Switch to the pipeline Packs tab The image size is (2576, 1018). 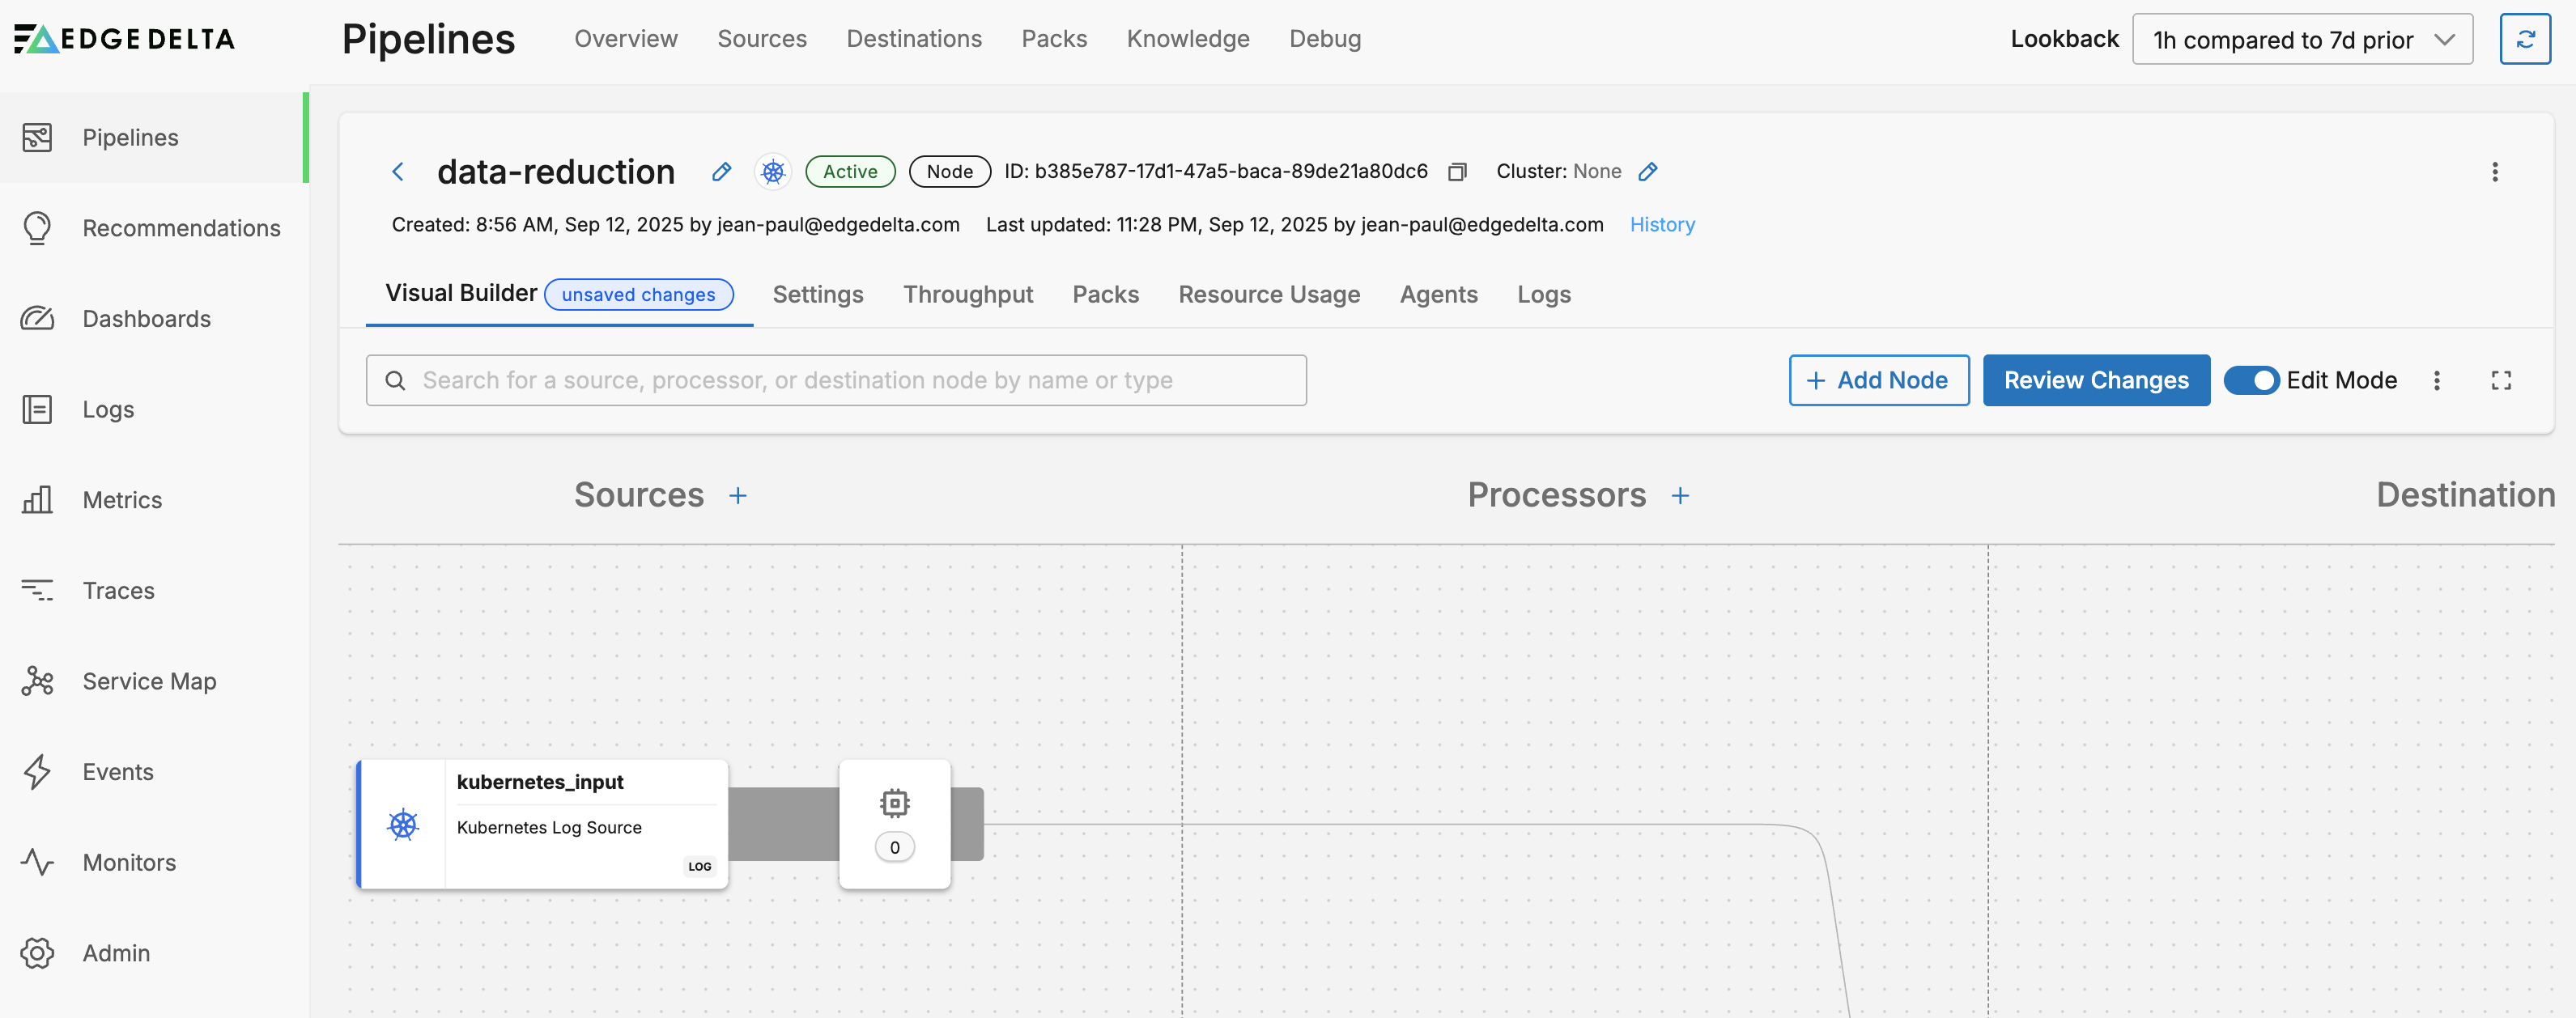pos(1106,294)
